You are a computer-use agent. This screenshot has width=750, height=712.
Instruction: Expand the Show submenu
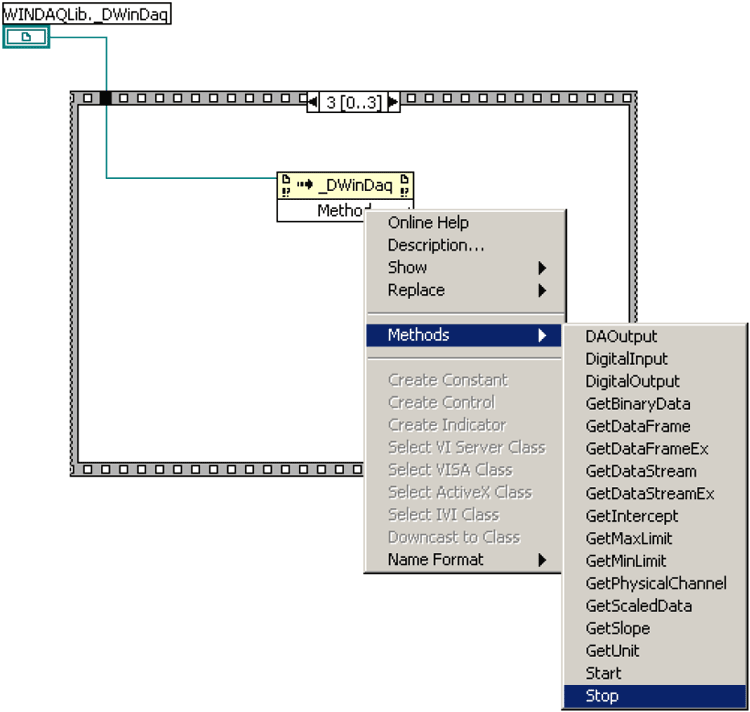(465, 267)
